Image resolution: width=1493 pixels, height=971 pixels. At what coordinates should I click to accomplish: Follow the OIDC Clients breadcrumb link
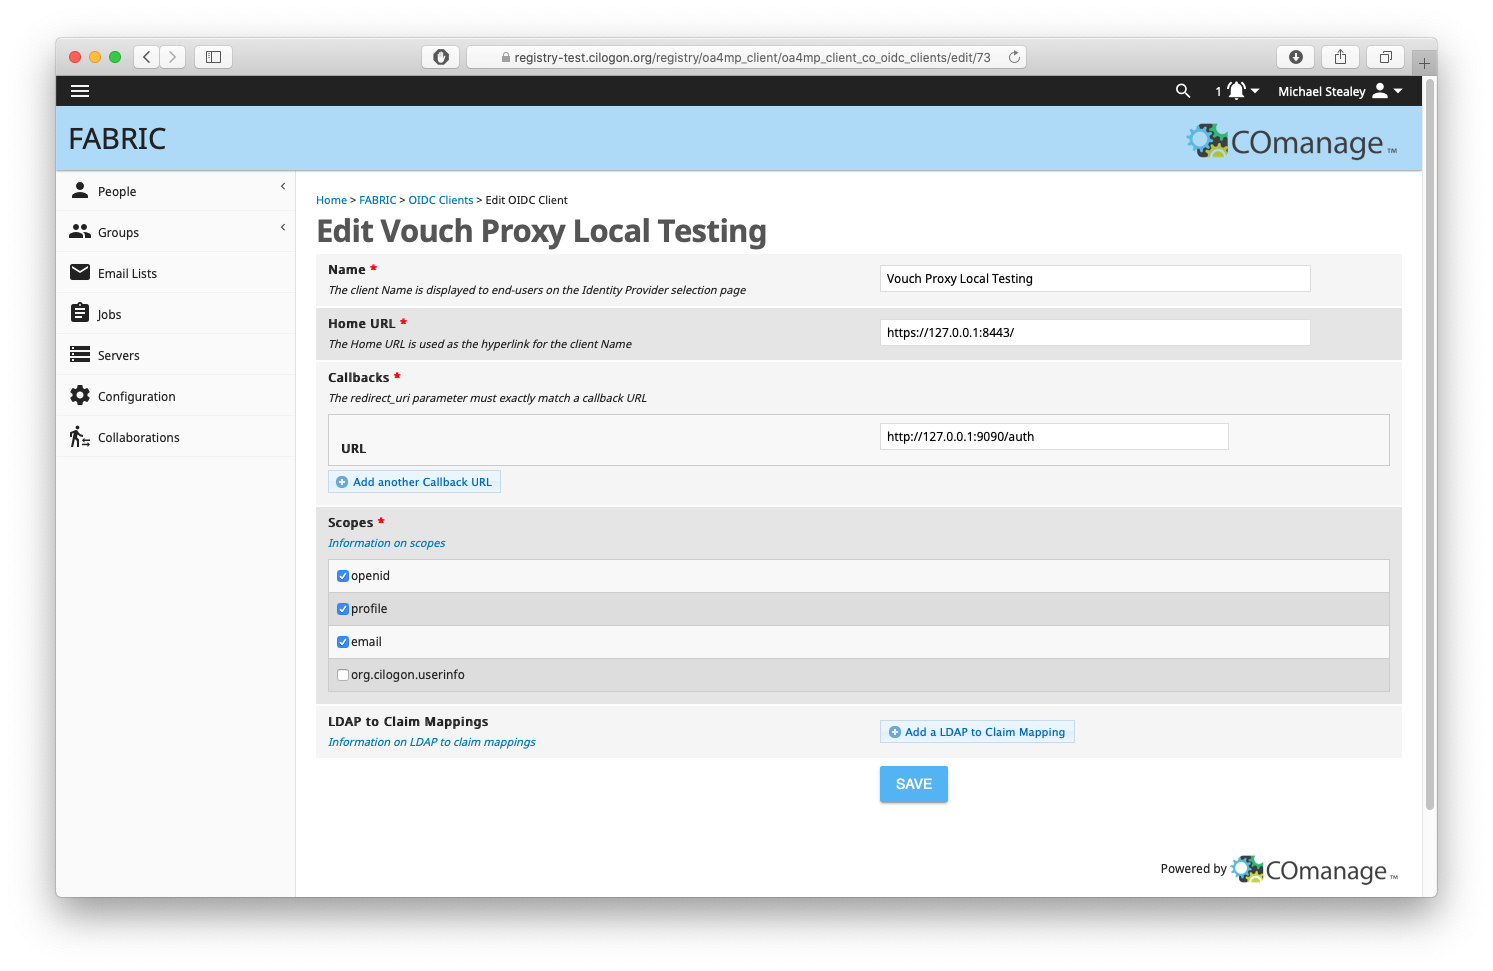point(441,200)
